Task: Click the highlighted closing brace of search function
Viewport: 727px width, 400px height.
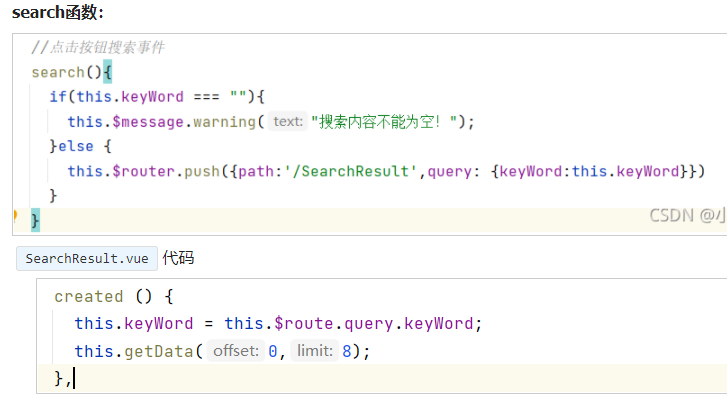Action: click(35, 220)
